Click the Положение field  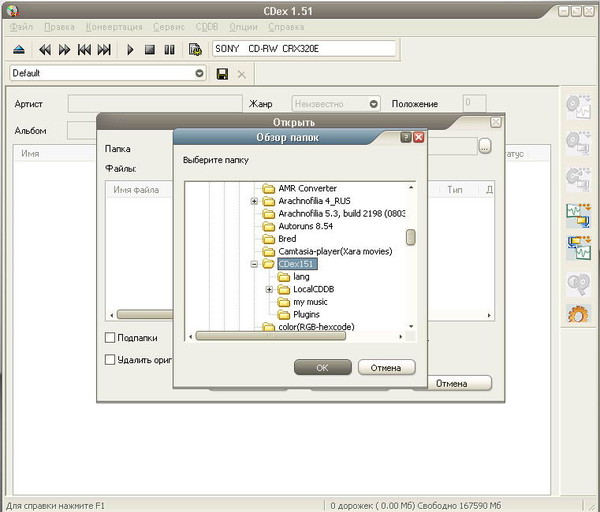click(x=474, y=103)
